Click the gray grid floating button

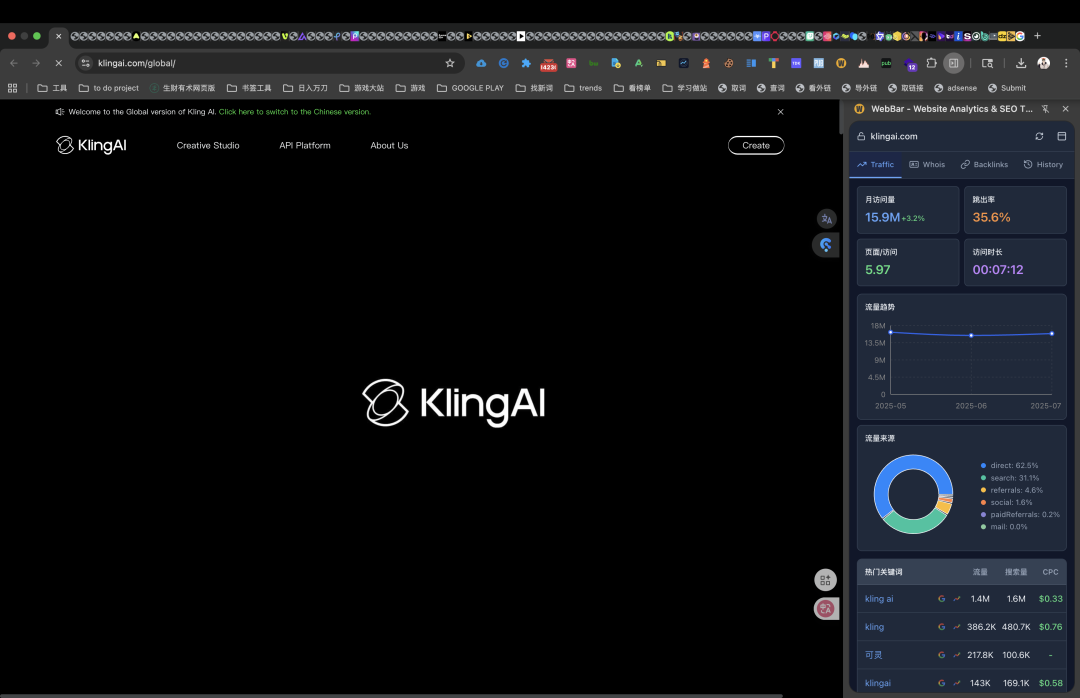(x=825, y=580)
